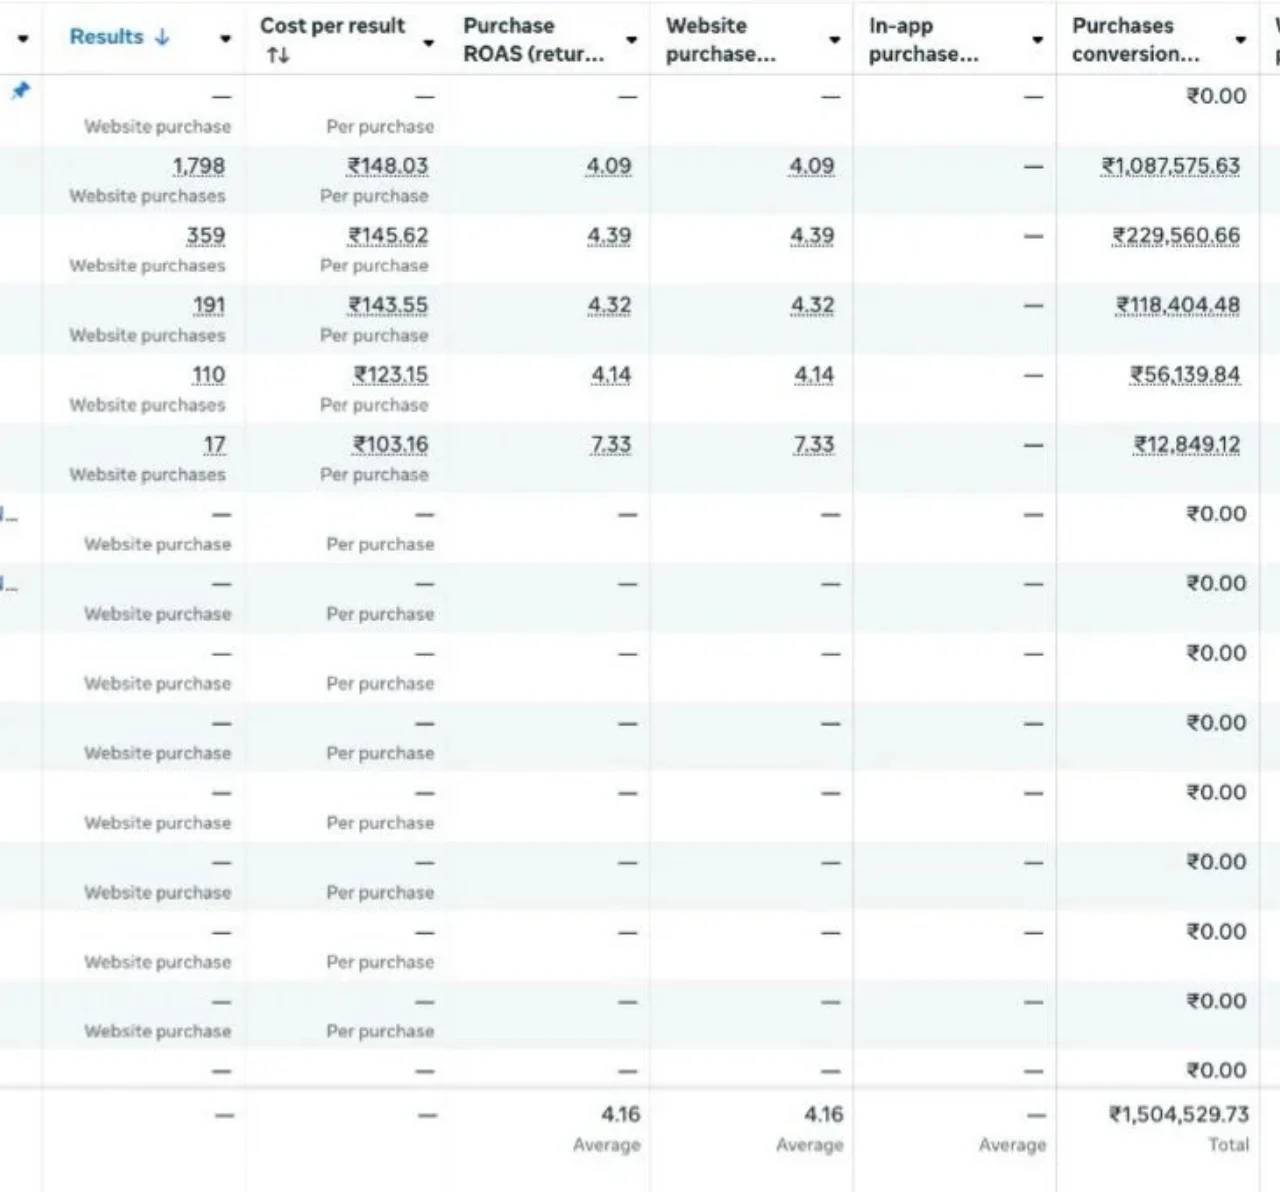Image resolution: width=1280 pixels, height=1192 pixels.
Task: Click the sort arrow beside Results header
Action: [x=162, y=37]
